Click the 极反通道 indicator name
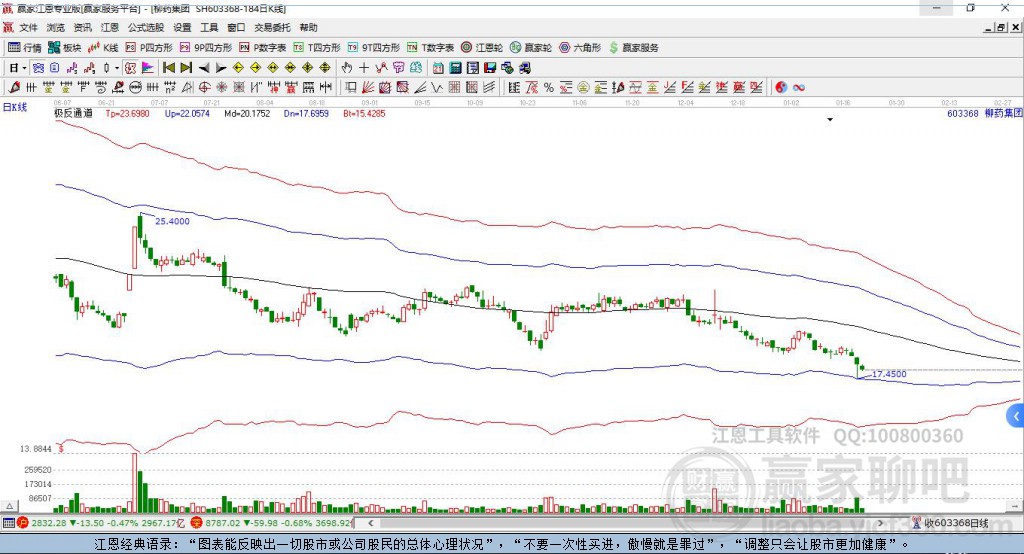1024x554 pixels. pyautogui.click(x=73, y=113)
